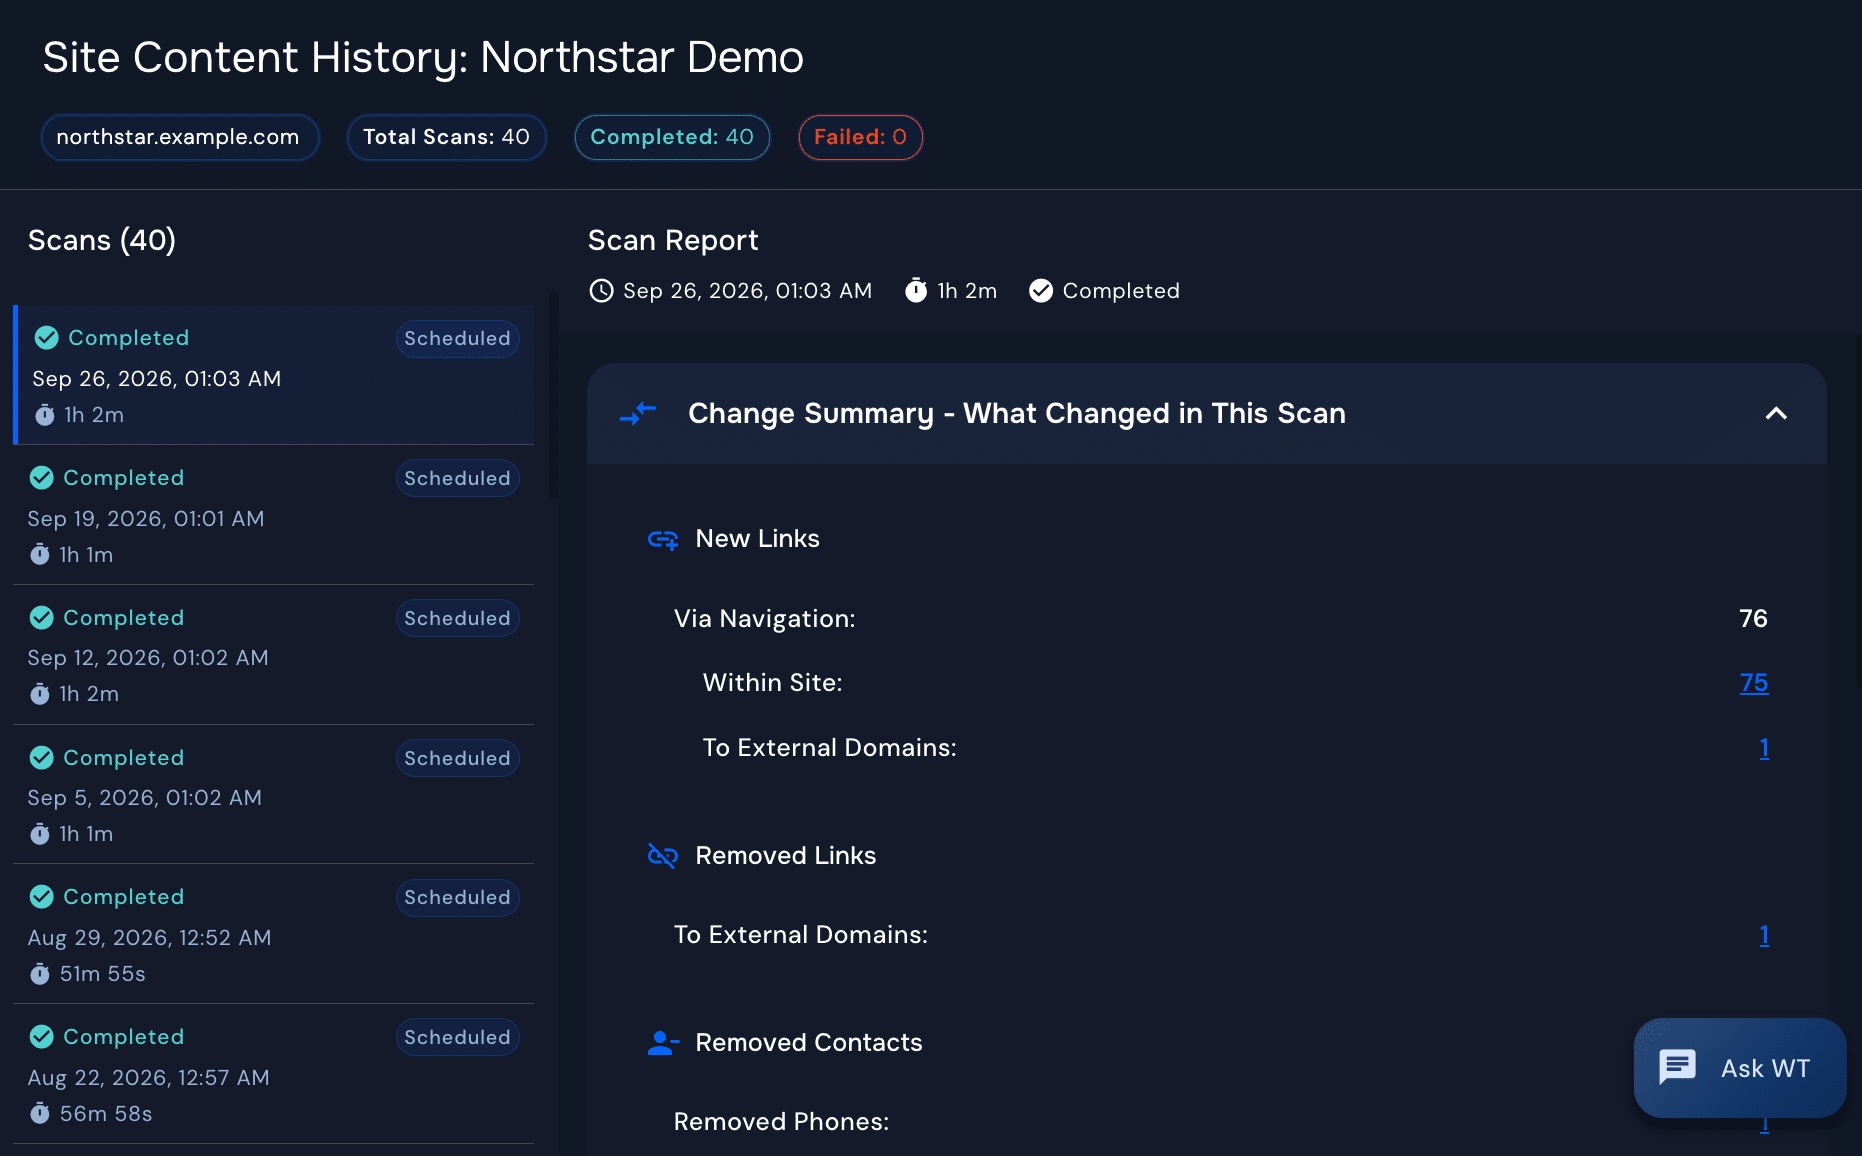
Task: Click the Removed Contacts person icon
Action: [663, 1043]
